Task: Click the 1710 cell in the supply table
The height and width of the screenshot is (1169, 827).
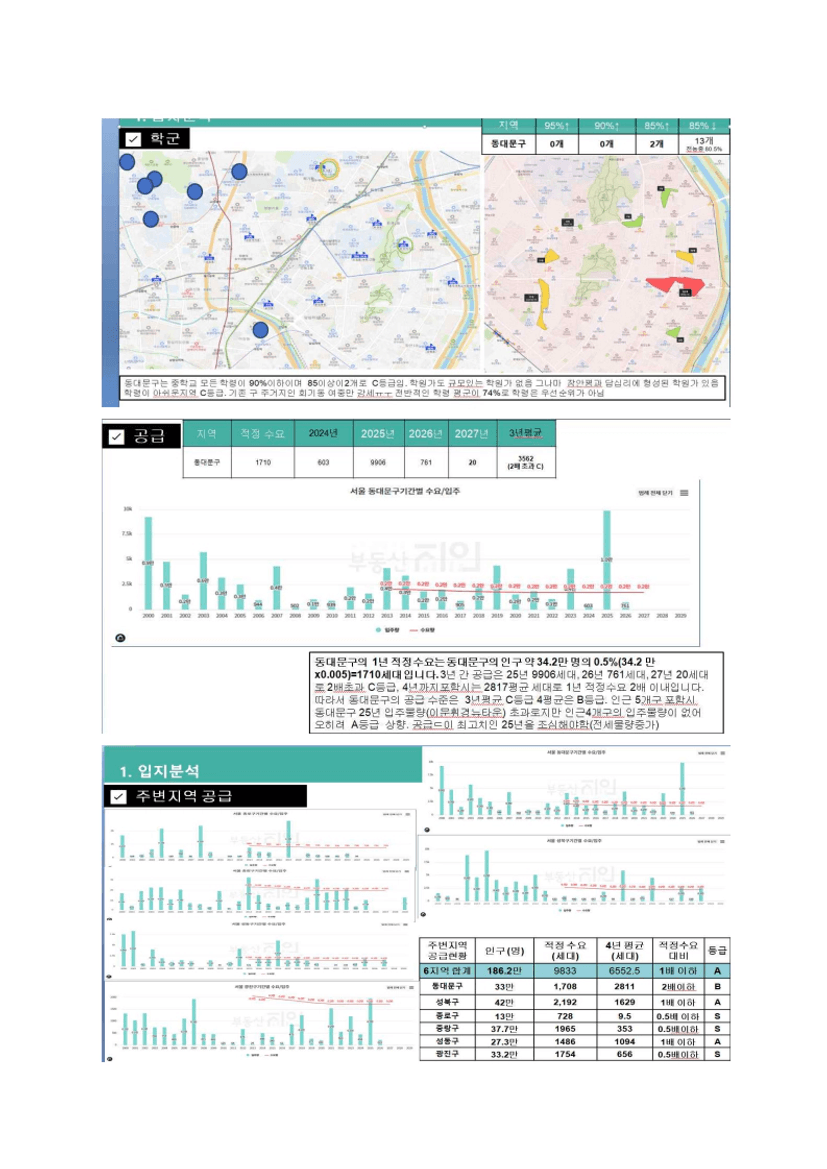Action: (x=262, y=462)
